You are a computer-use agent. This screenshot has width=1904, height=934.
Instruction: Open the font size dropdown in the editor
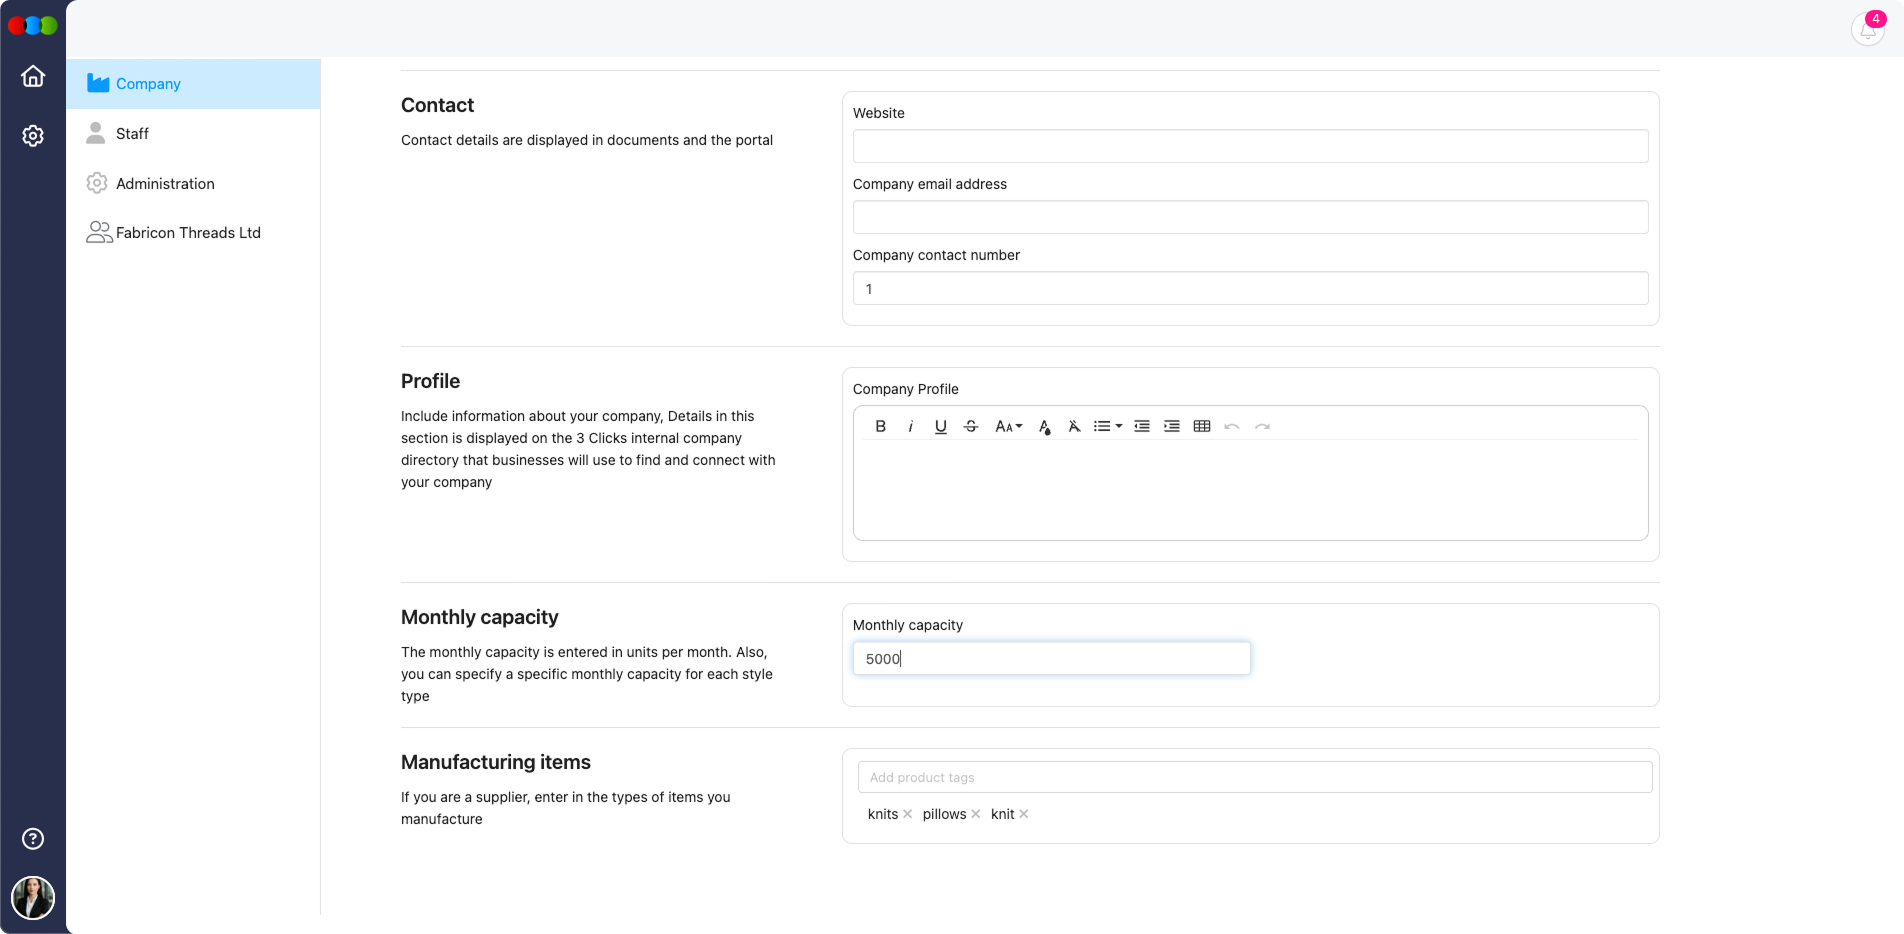pyautogui.click(x=1008, y=426)
